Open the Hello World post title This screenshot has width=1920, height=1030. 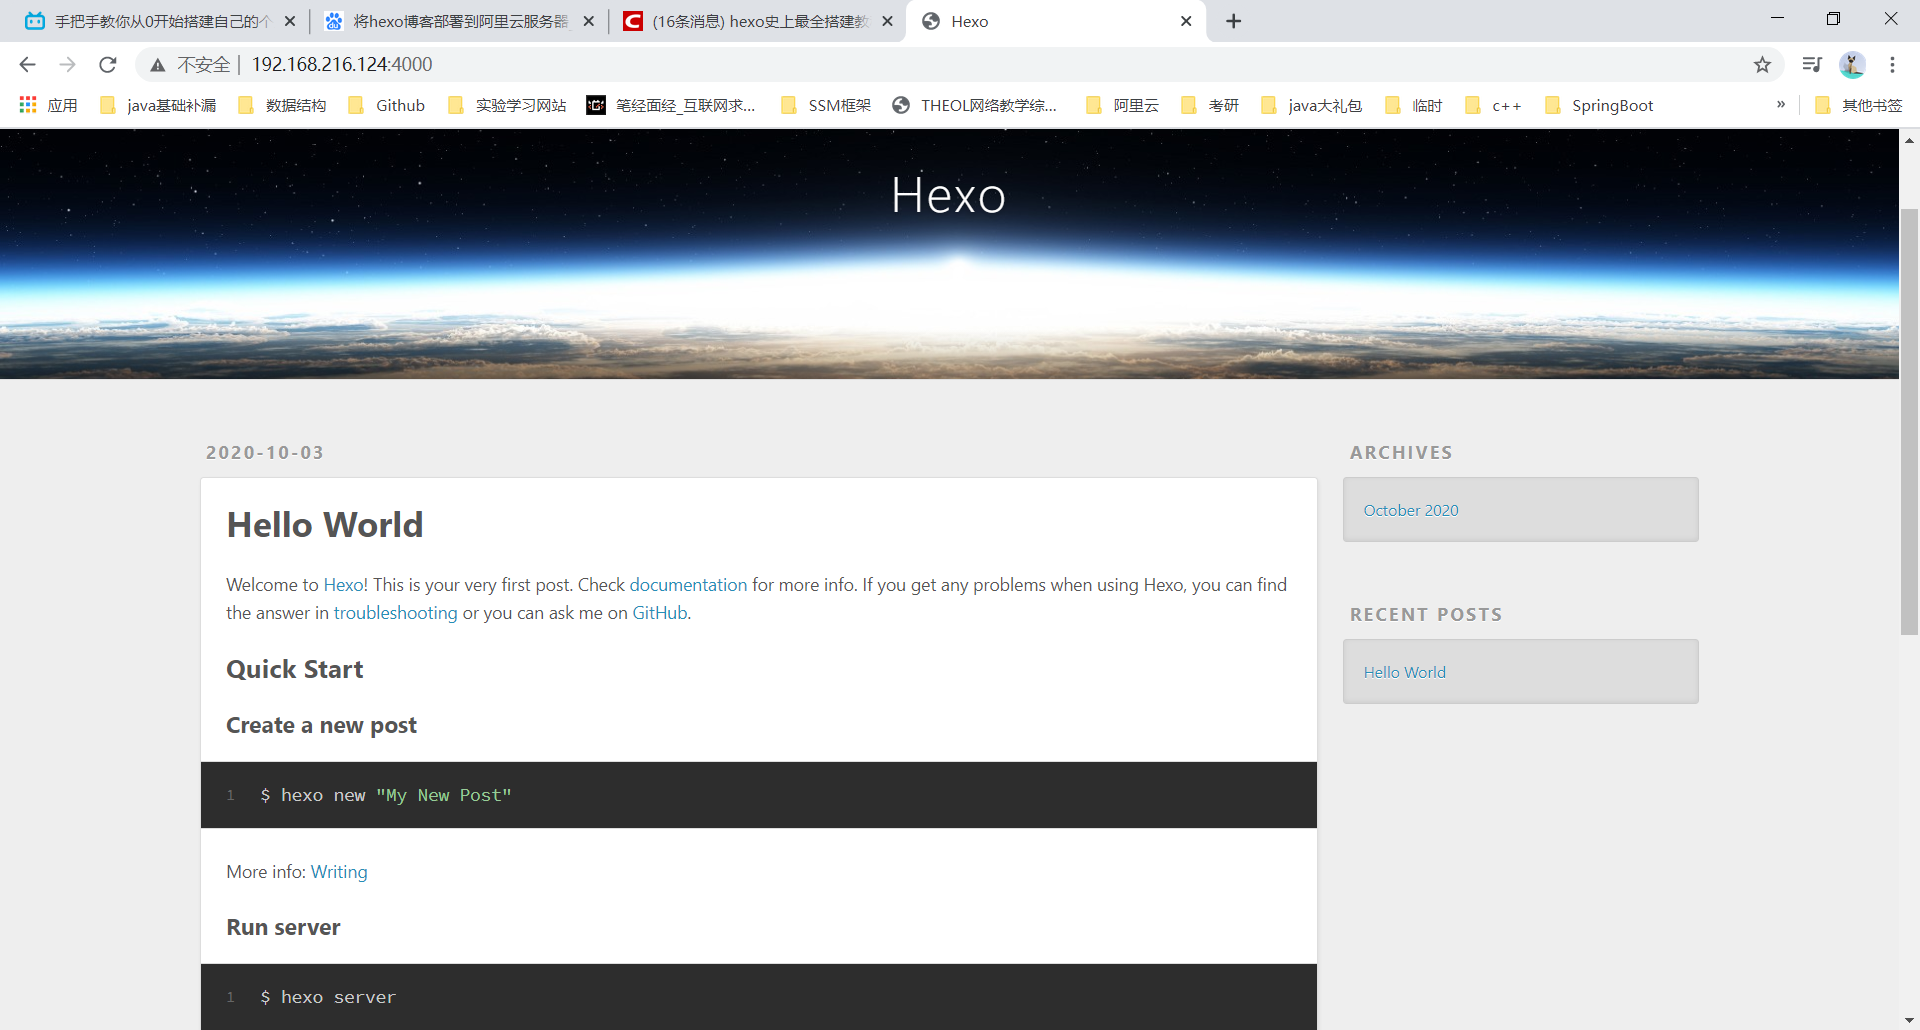click(x=325, y=525)
